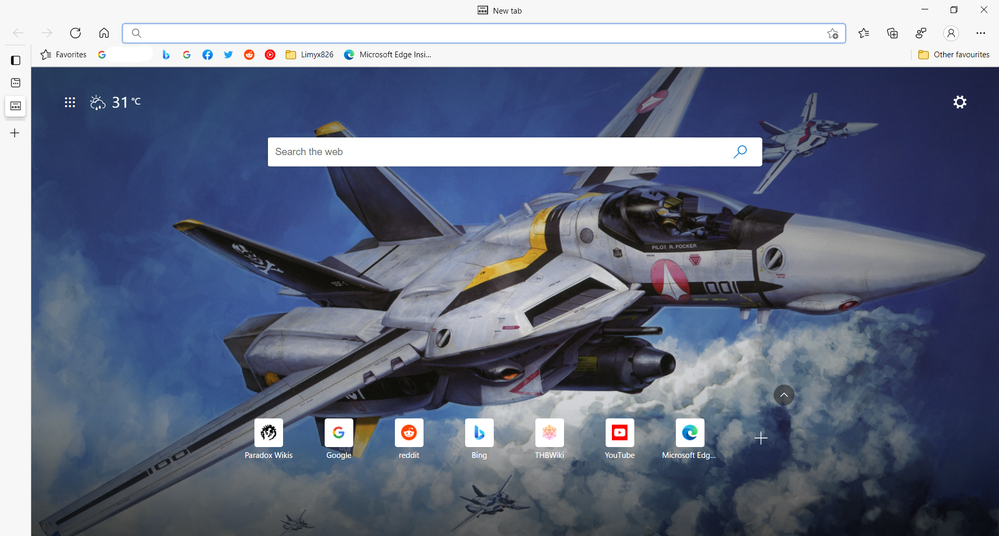Open the Google quick link tile

[x=338, y=439]
